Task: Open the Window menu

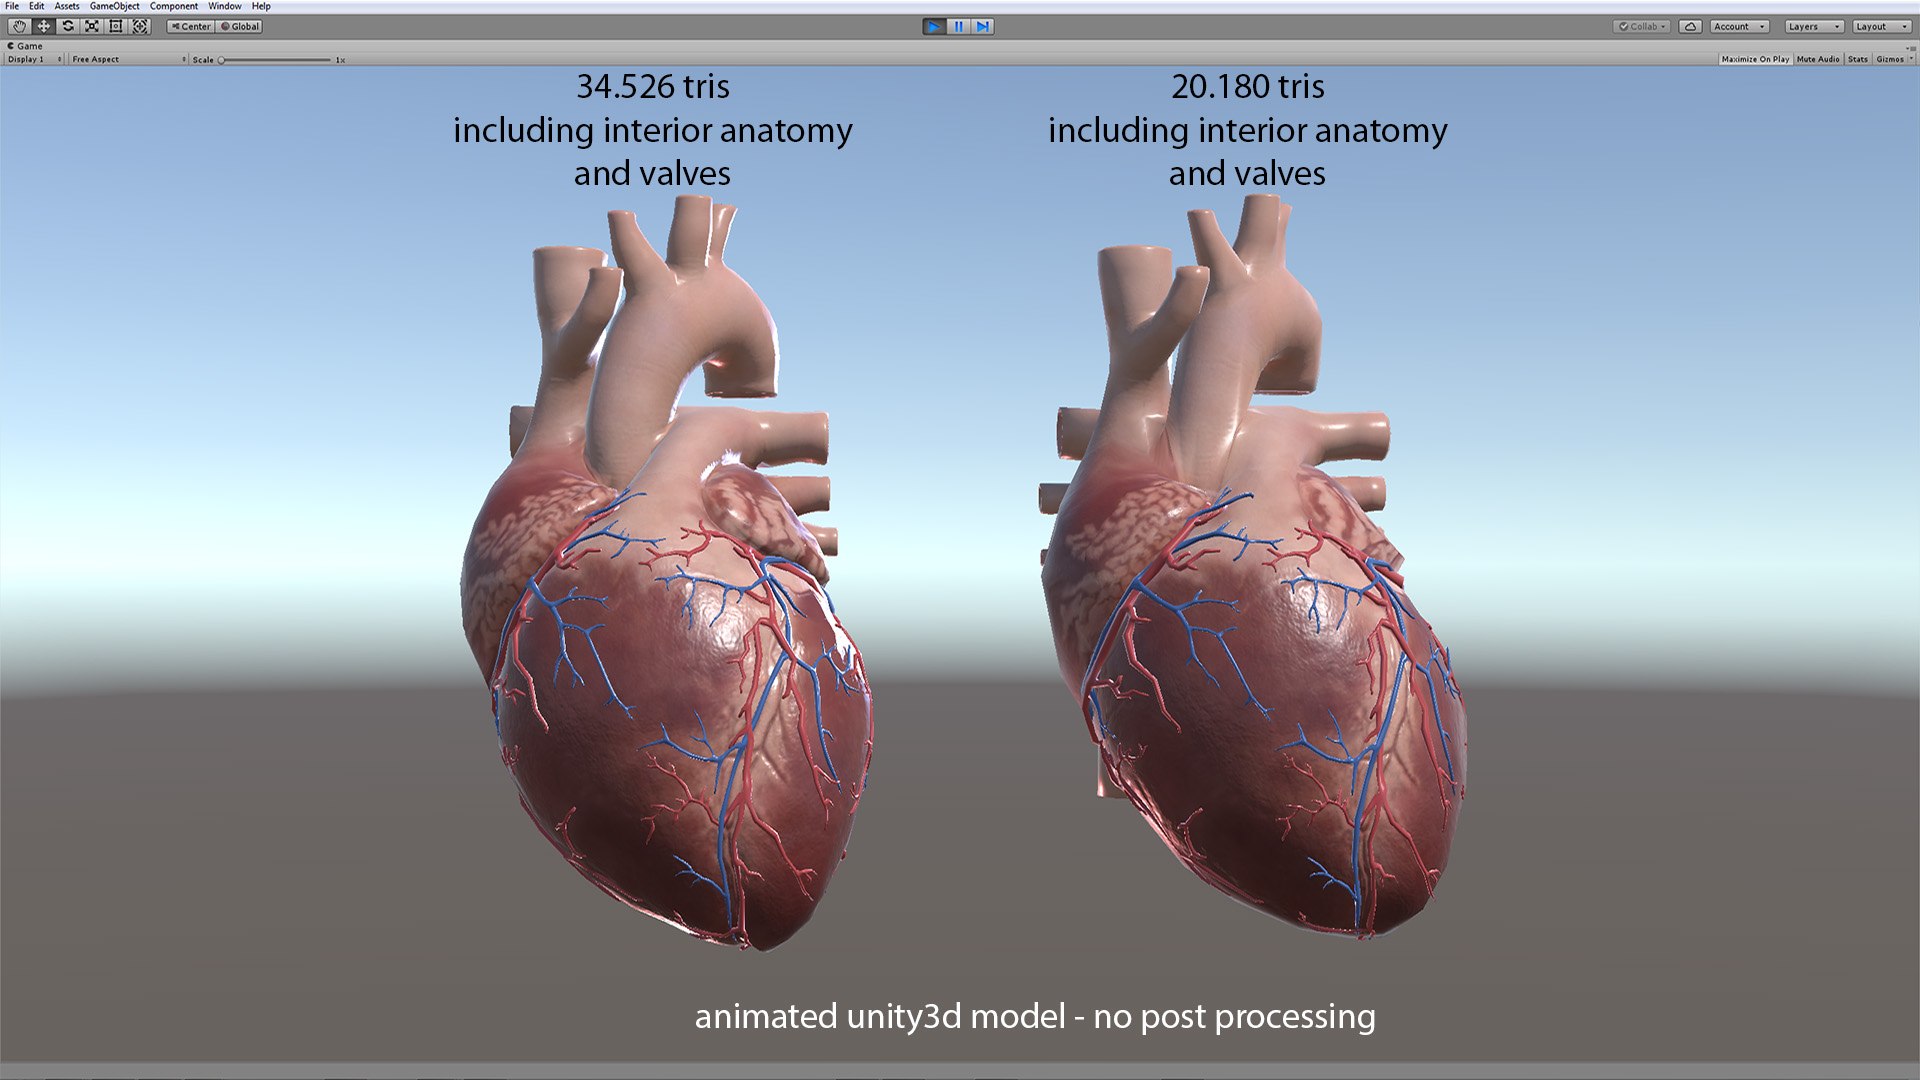Action: 225,6
